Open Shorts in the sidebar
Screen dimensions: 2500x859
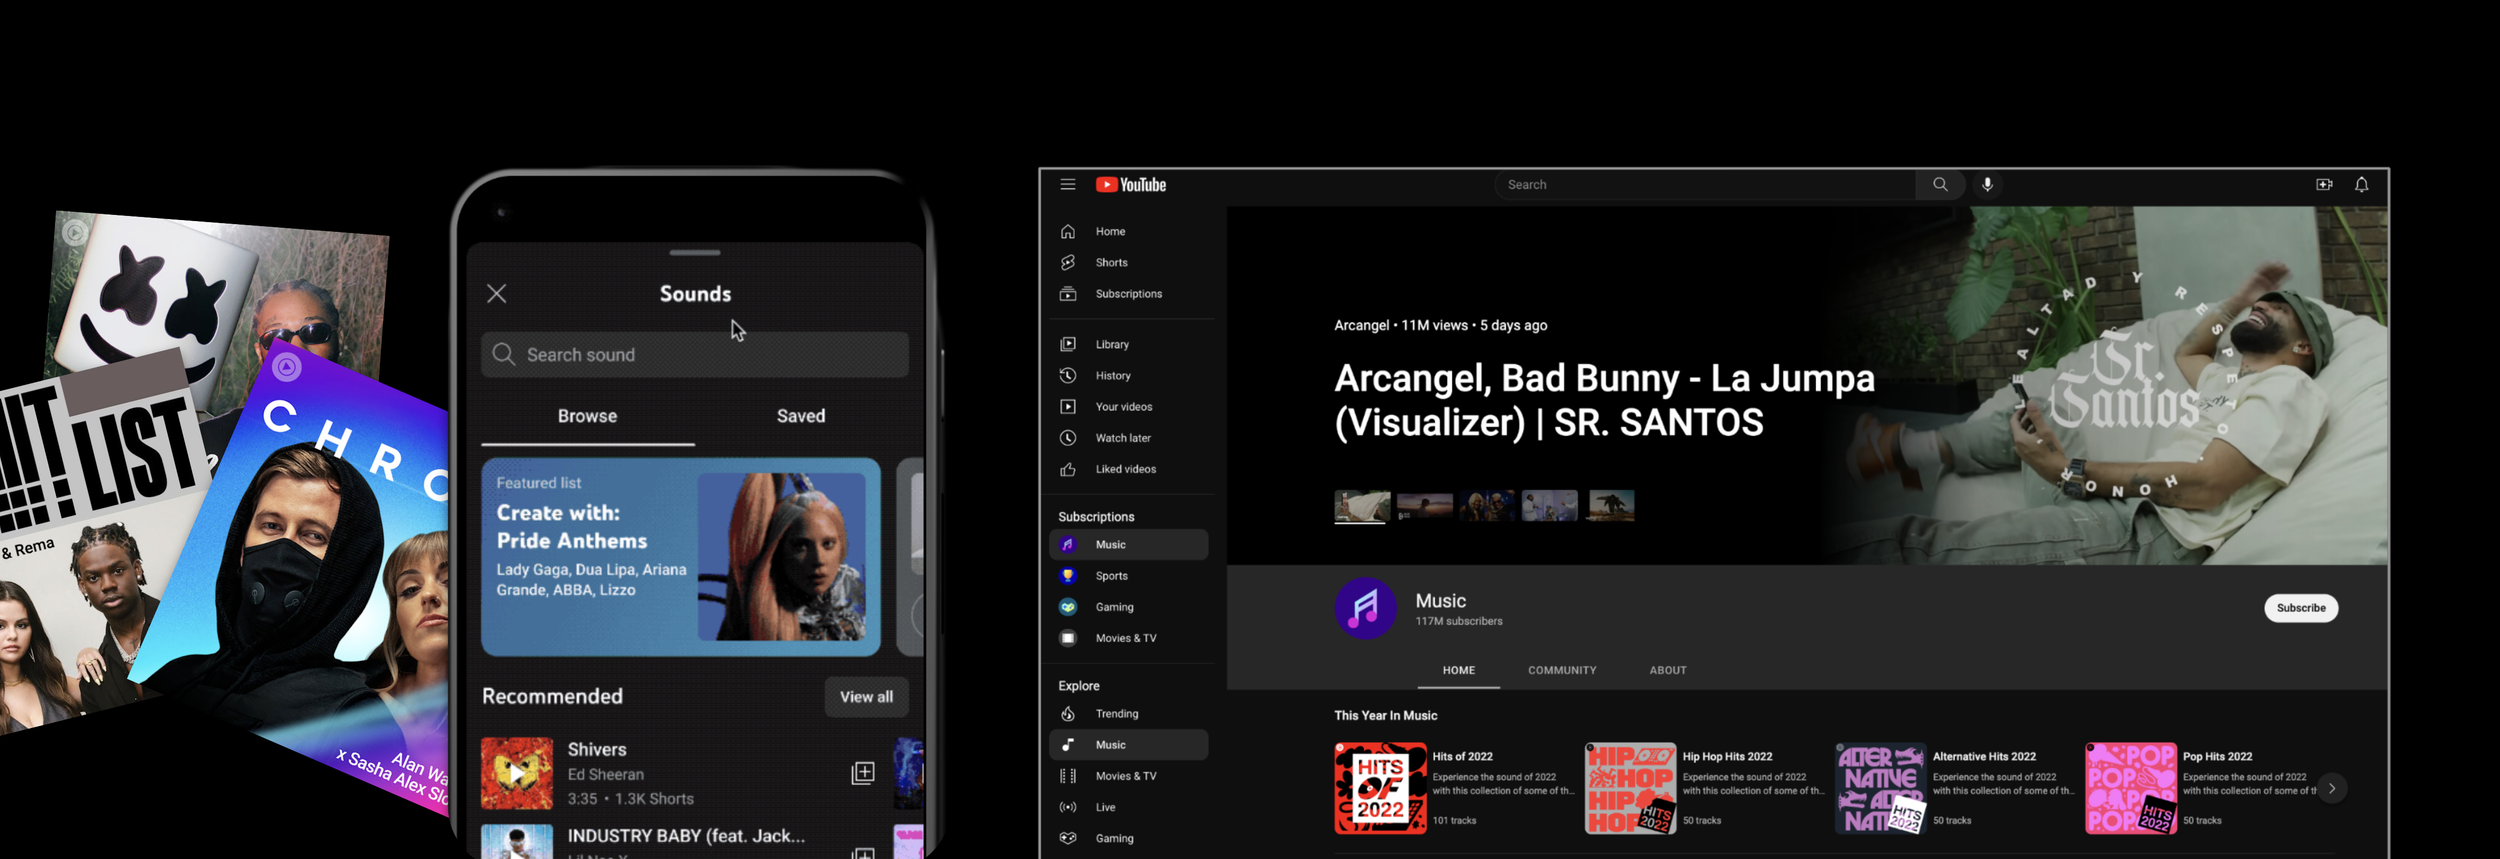tap(1129, 263)
